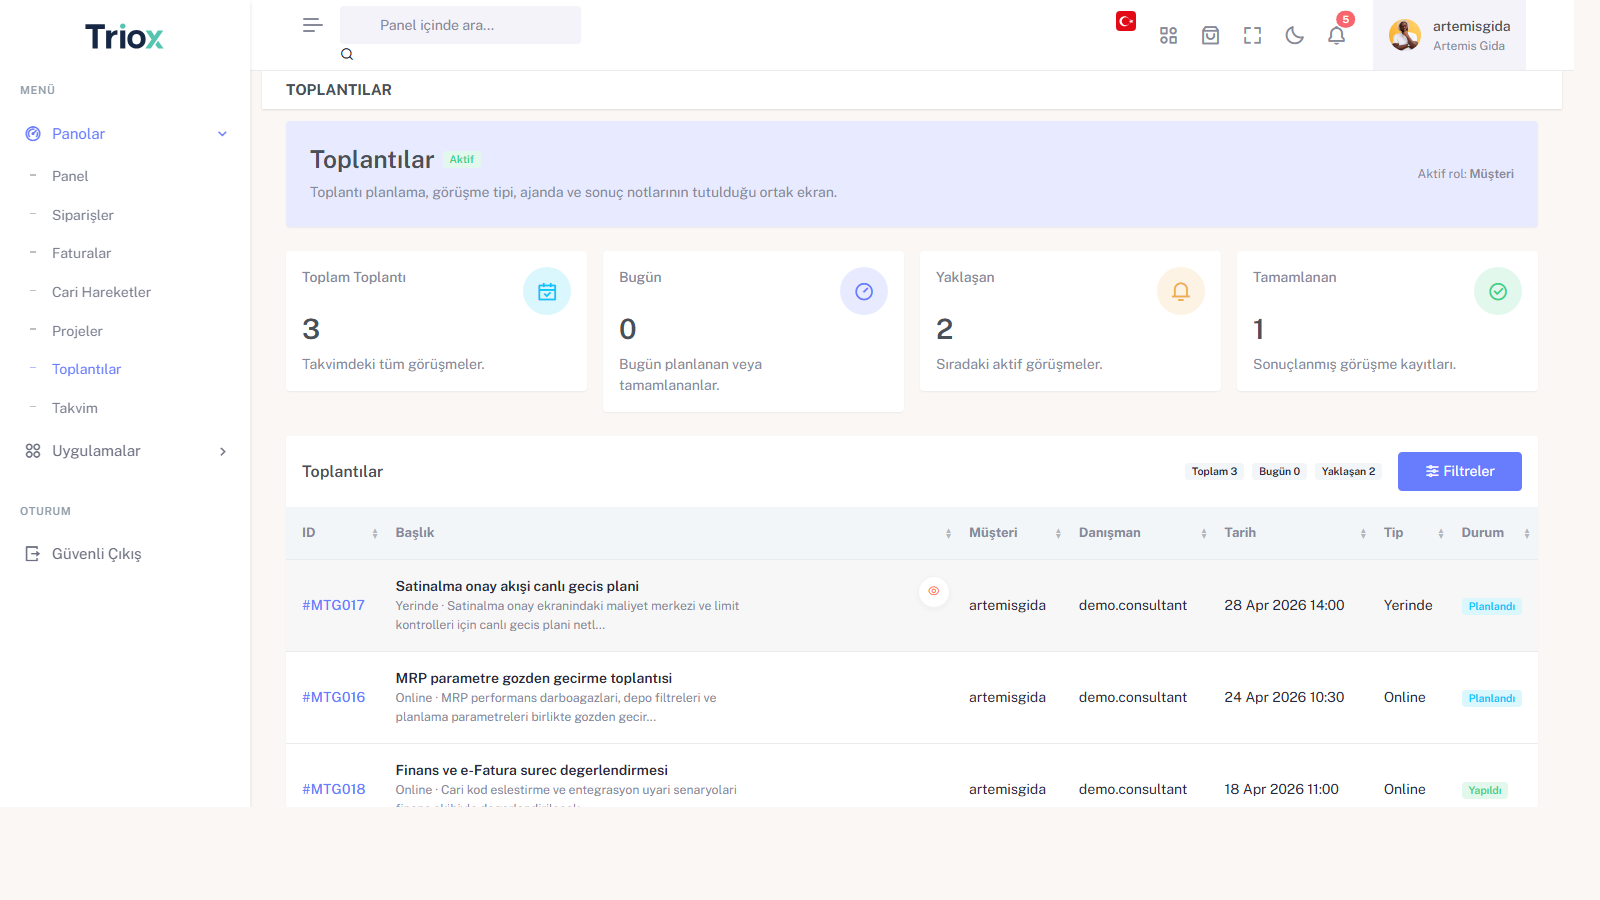Click the Panolar dashboard icon
1600x900 pixels.
point(33,134)
